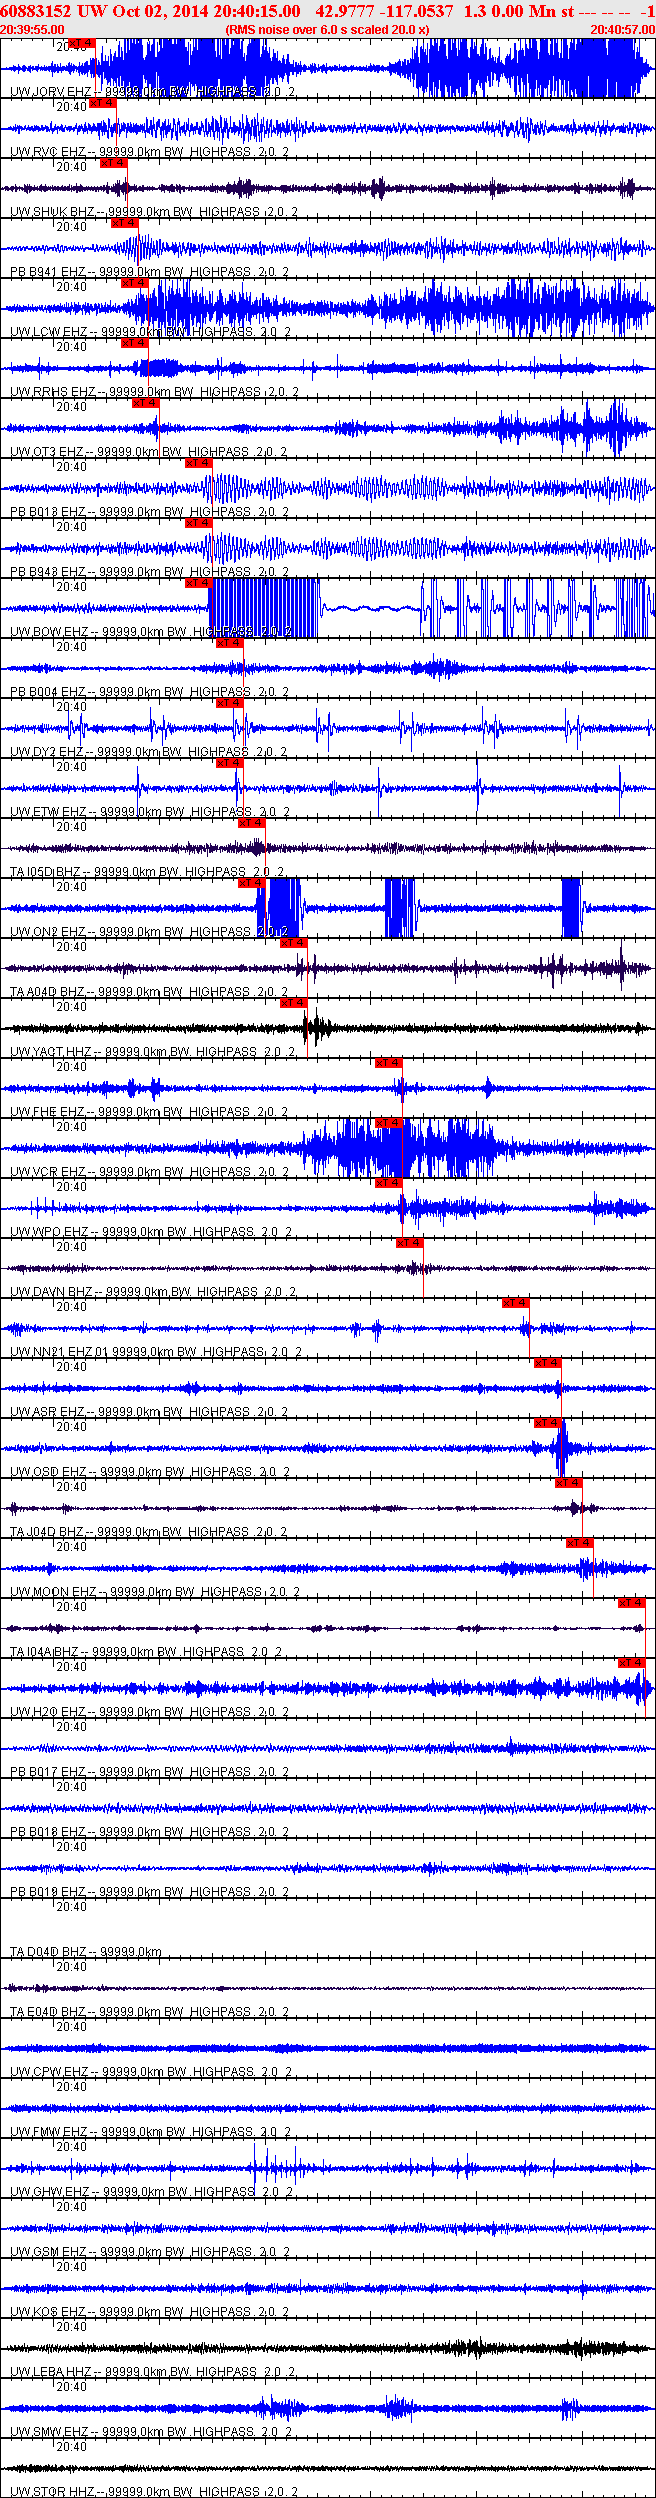Click the red pick flag on UW ON2 trace
Viewport: 656px width, 2498px height.
(251, 883)
